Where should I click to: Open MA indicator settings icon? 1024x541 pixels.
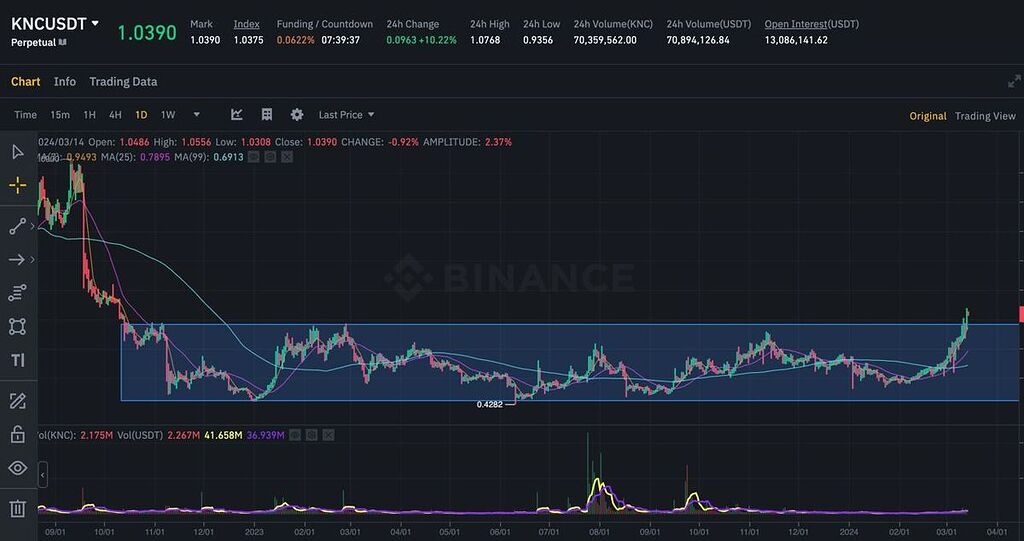click(270, 157)
